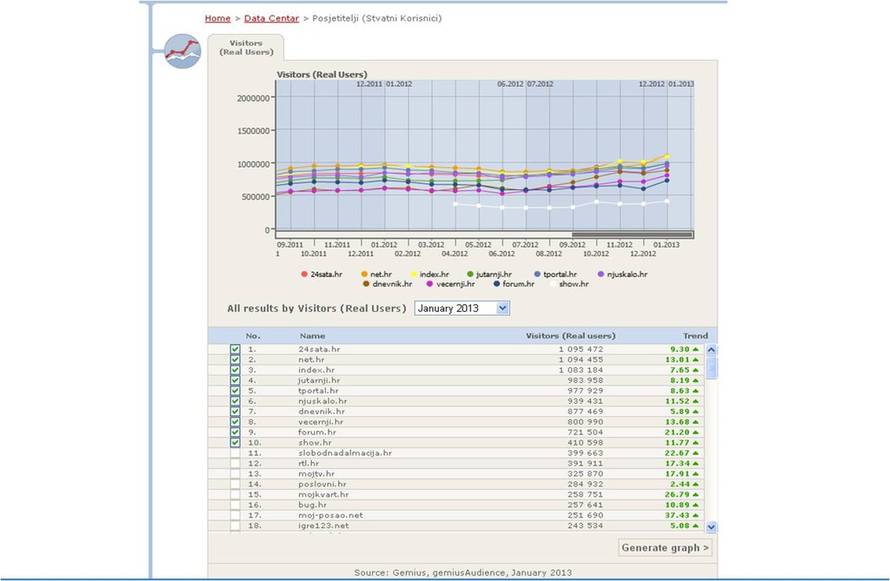Select the Visitors (Real Users) tab
The width and height of the screenshot is (890, 581).
pos(245,48)
